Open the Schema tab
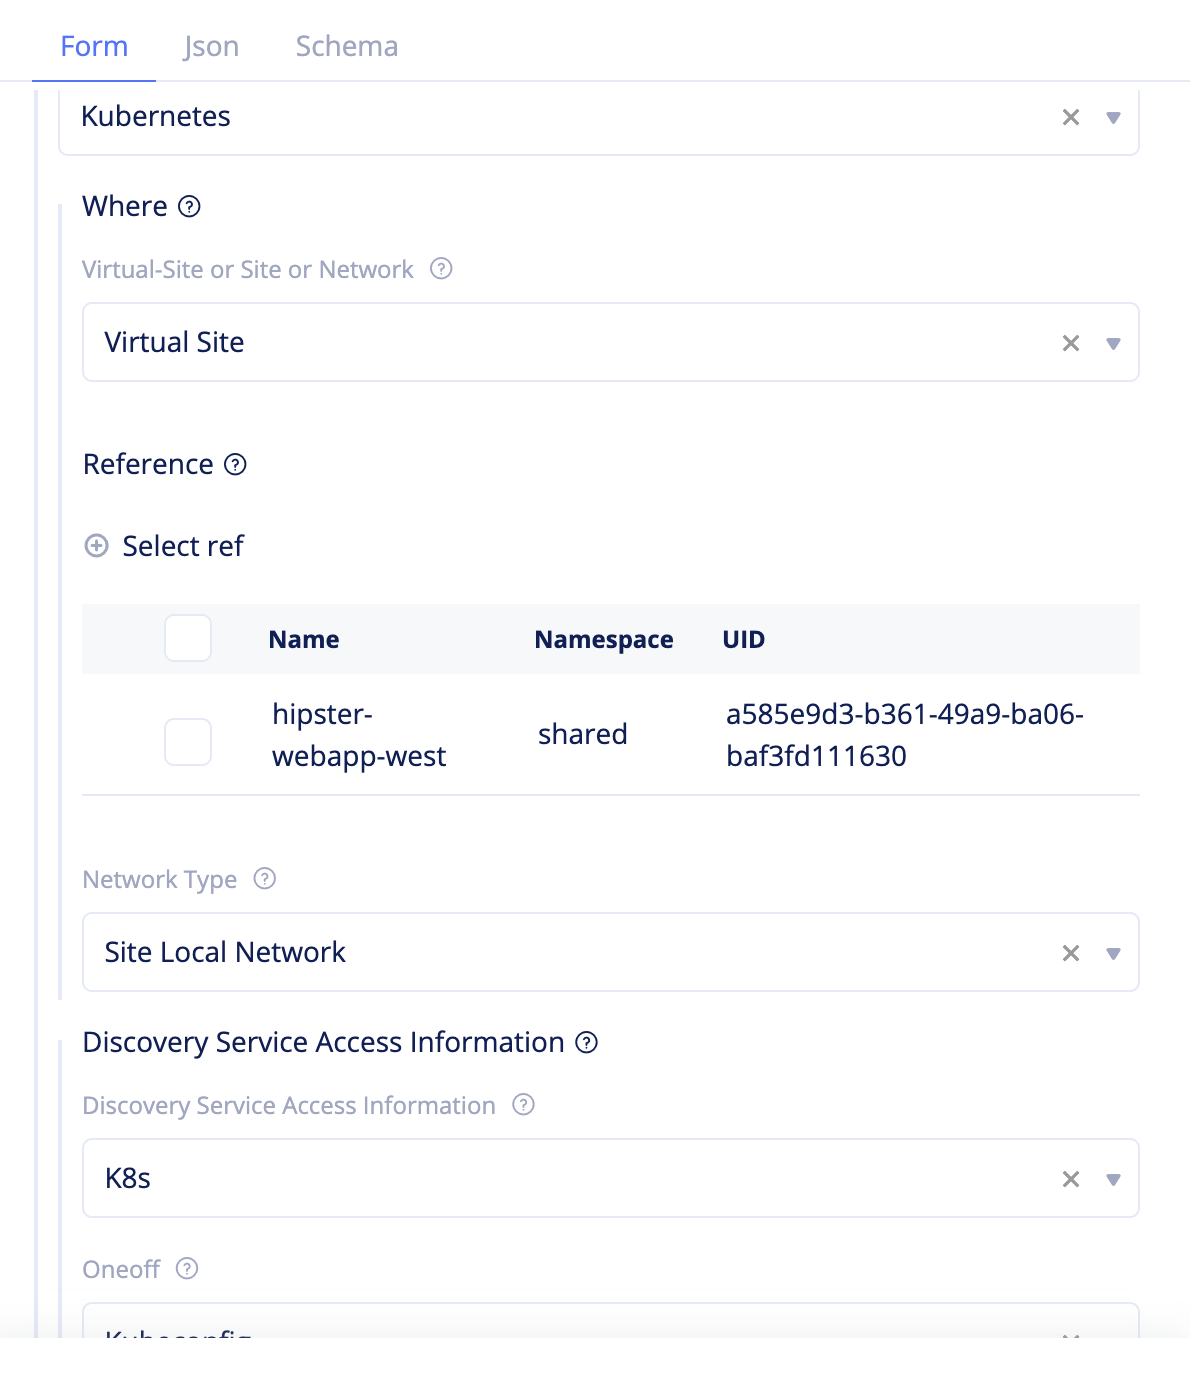Image resolution: width=1190 pixels, height=1374 pixels. [346, 46]
